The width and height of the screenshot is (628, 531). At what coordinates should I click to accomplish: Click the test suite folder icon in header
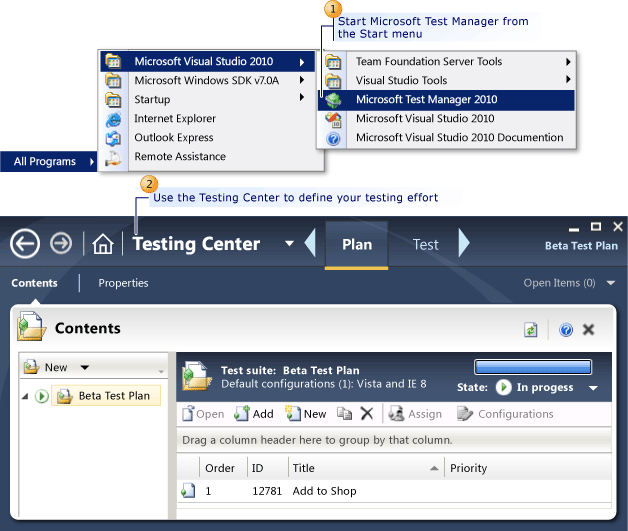[x=197, y=376]
